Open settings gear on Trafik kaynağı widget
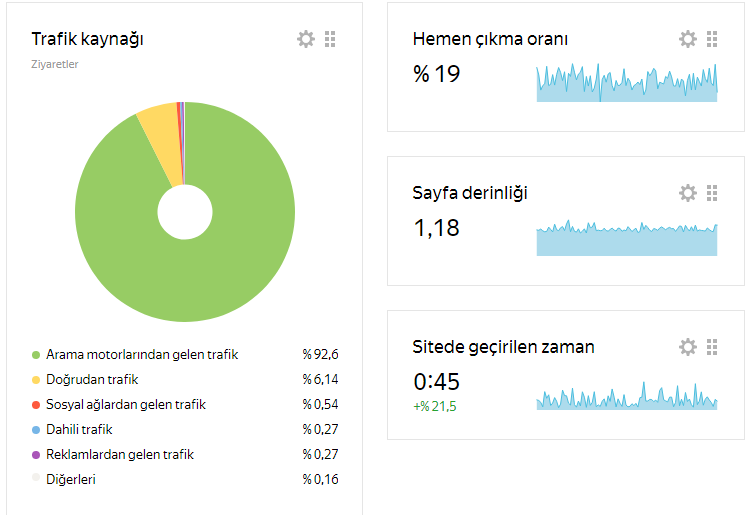746x515 pixels. point(306,39)
